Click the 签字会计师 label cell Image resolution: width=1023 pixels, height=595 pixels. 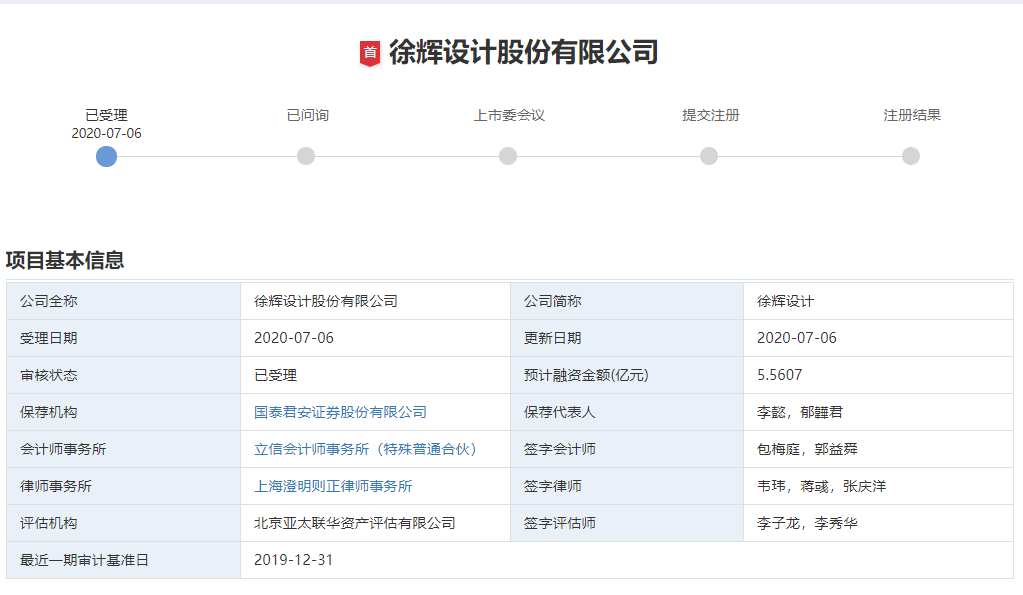627,450
